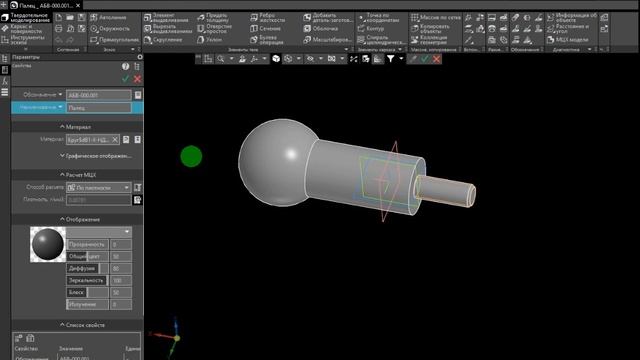Viewport: 640px width, 360px height.
Task: Adjust the Диффузия slider
Action: (87, 269)
